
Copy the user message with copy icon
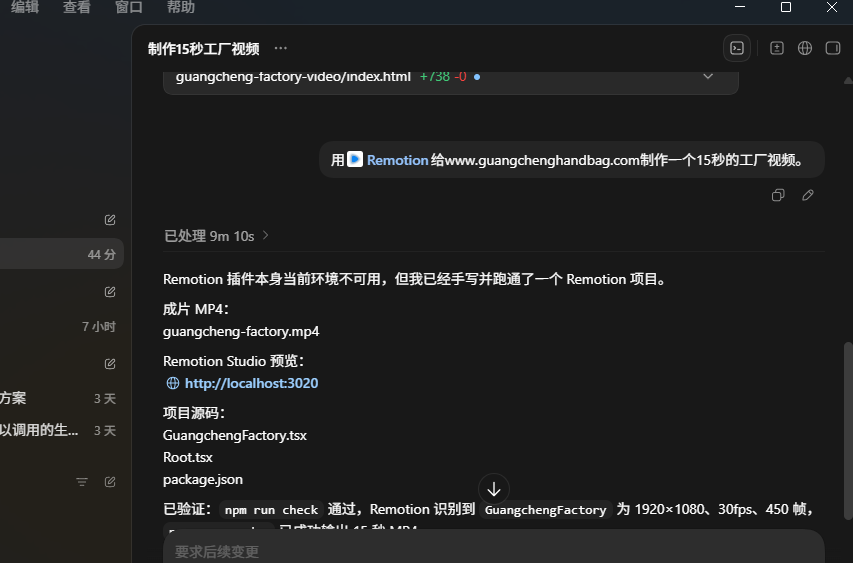coord(778,195)
